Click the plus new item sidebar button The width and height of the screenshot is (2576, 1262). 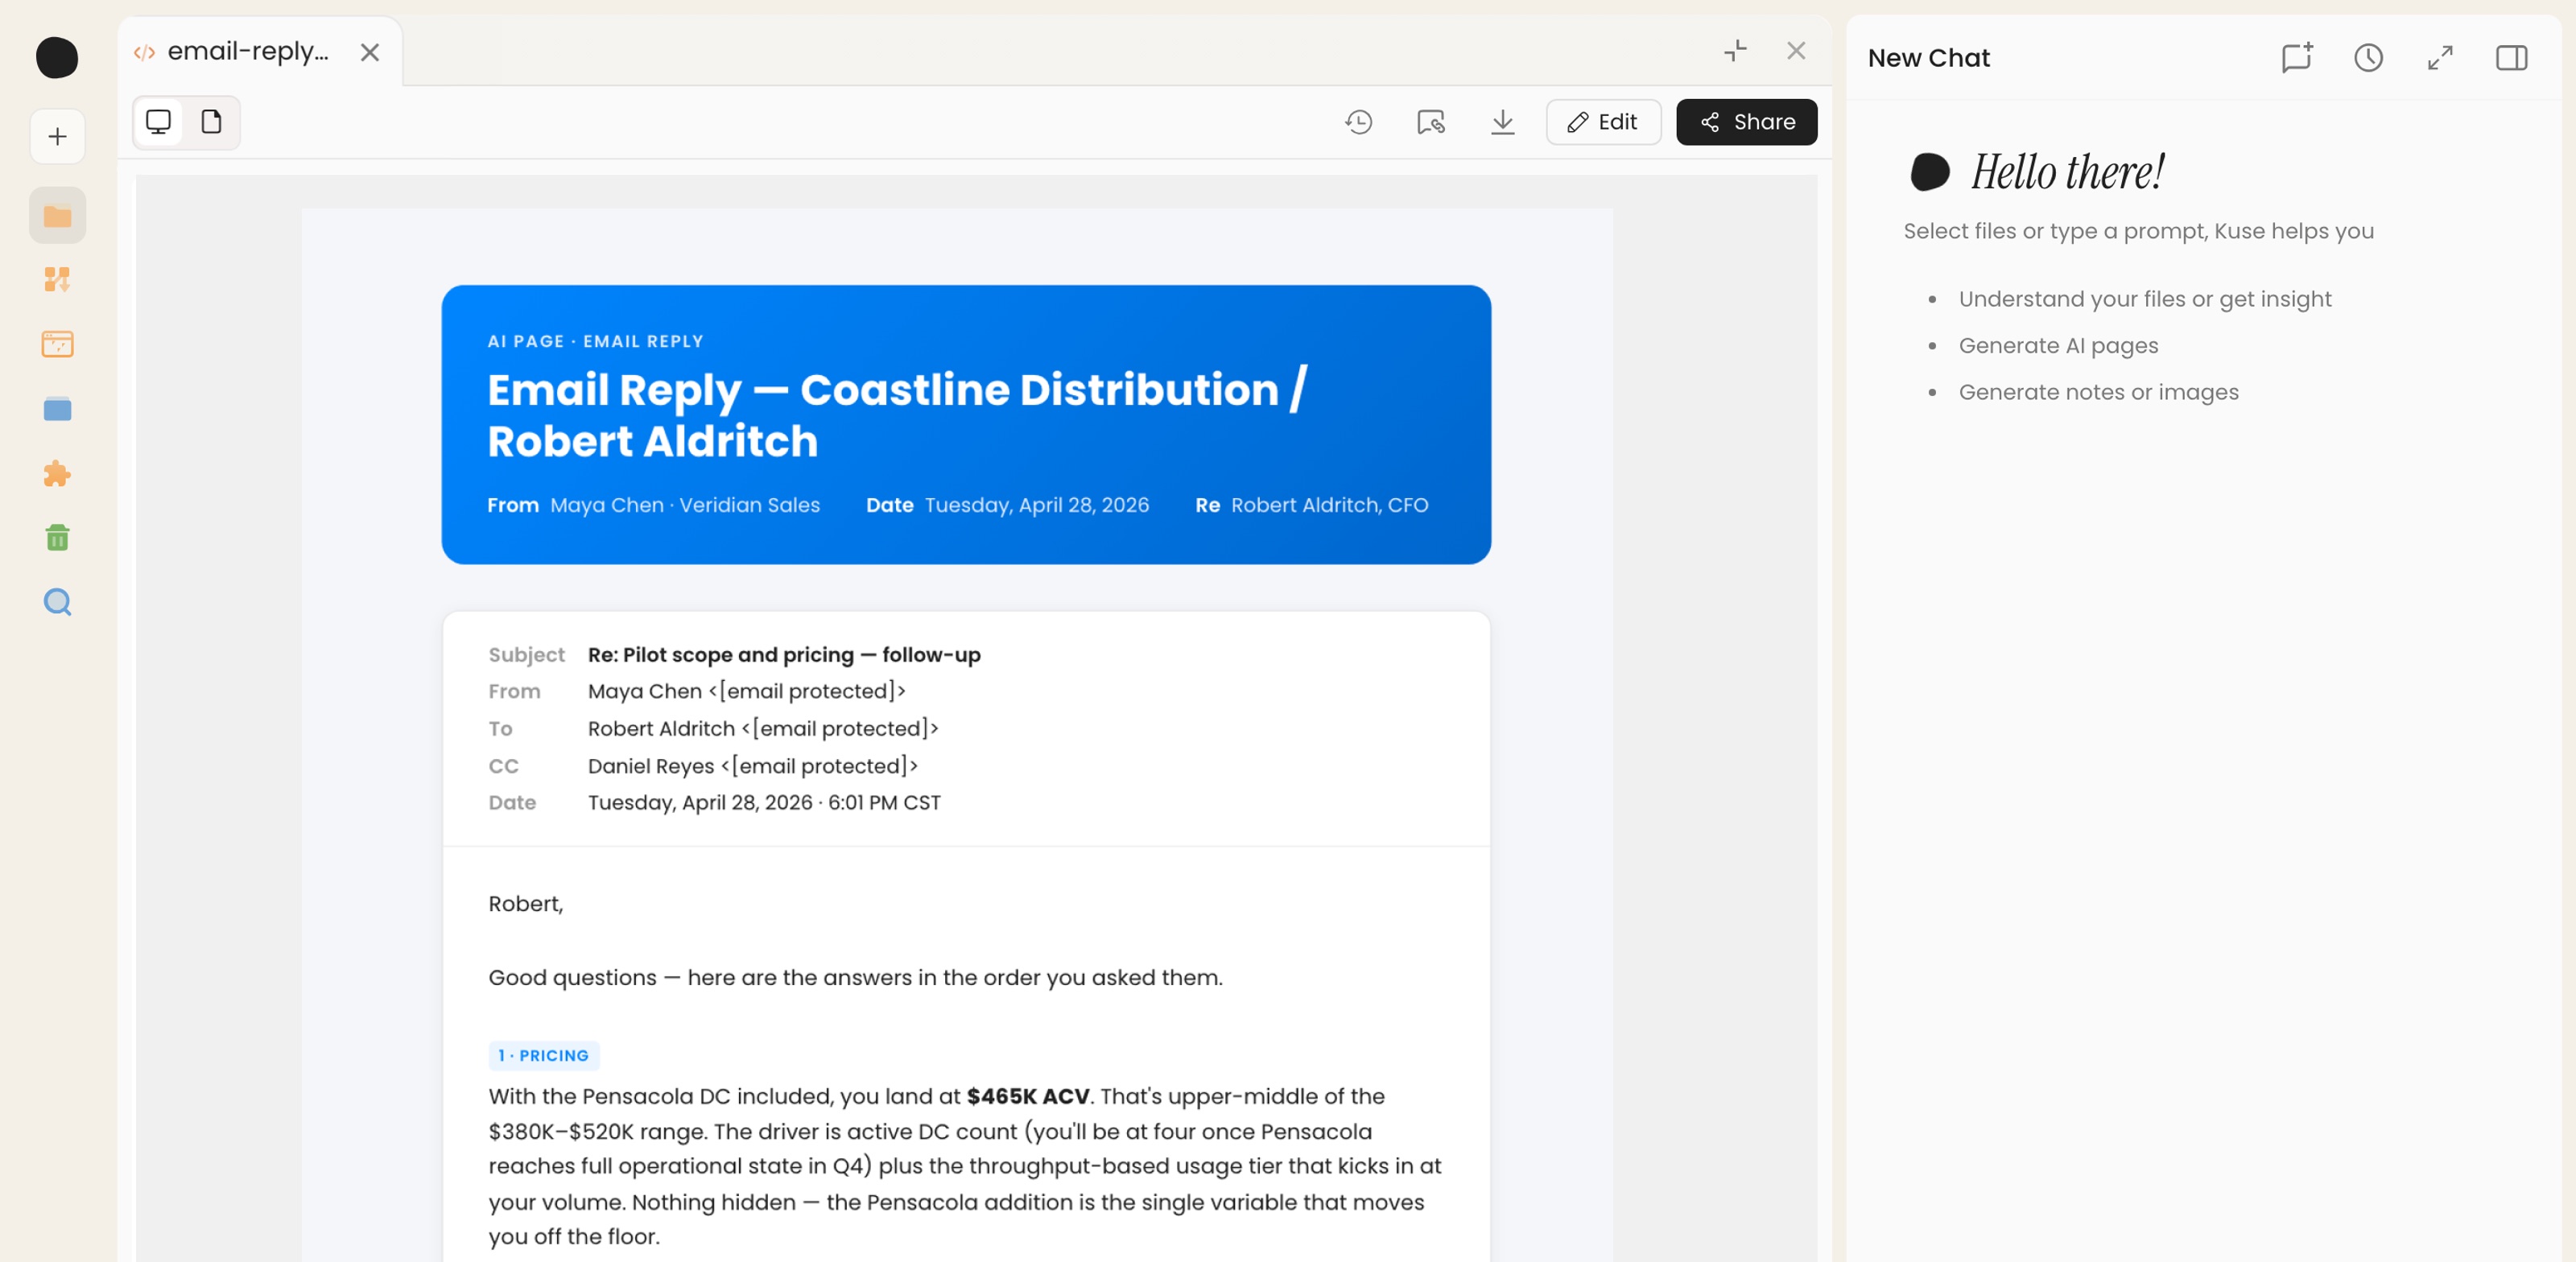tap(57, 137)
